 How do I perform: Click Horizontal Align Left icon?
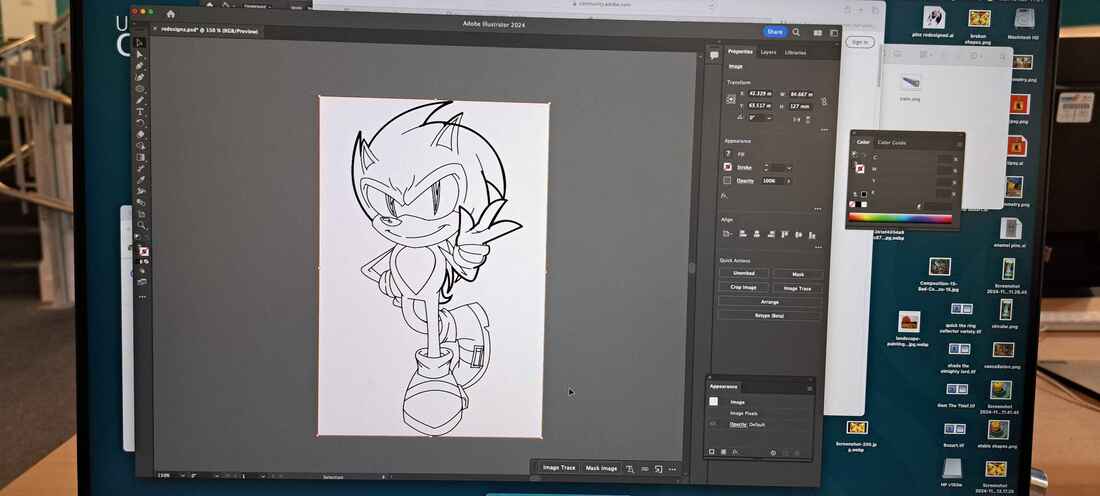[742, 234]
